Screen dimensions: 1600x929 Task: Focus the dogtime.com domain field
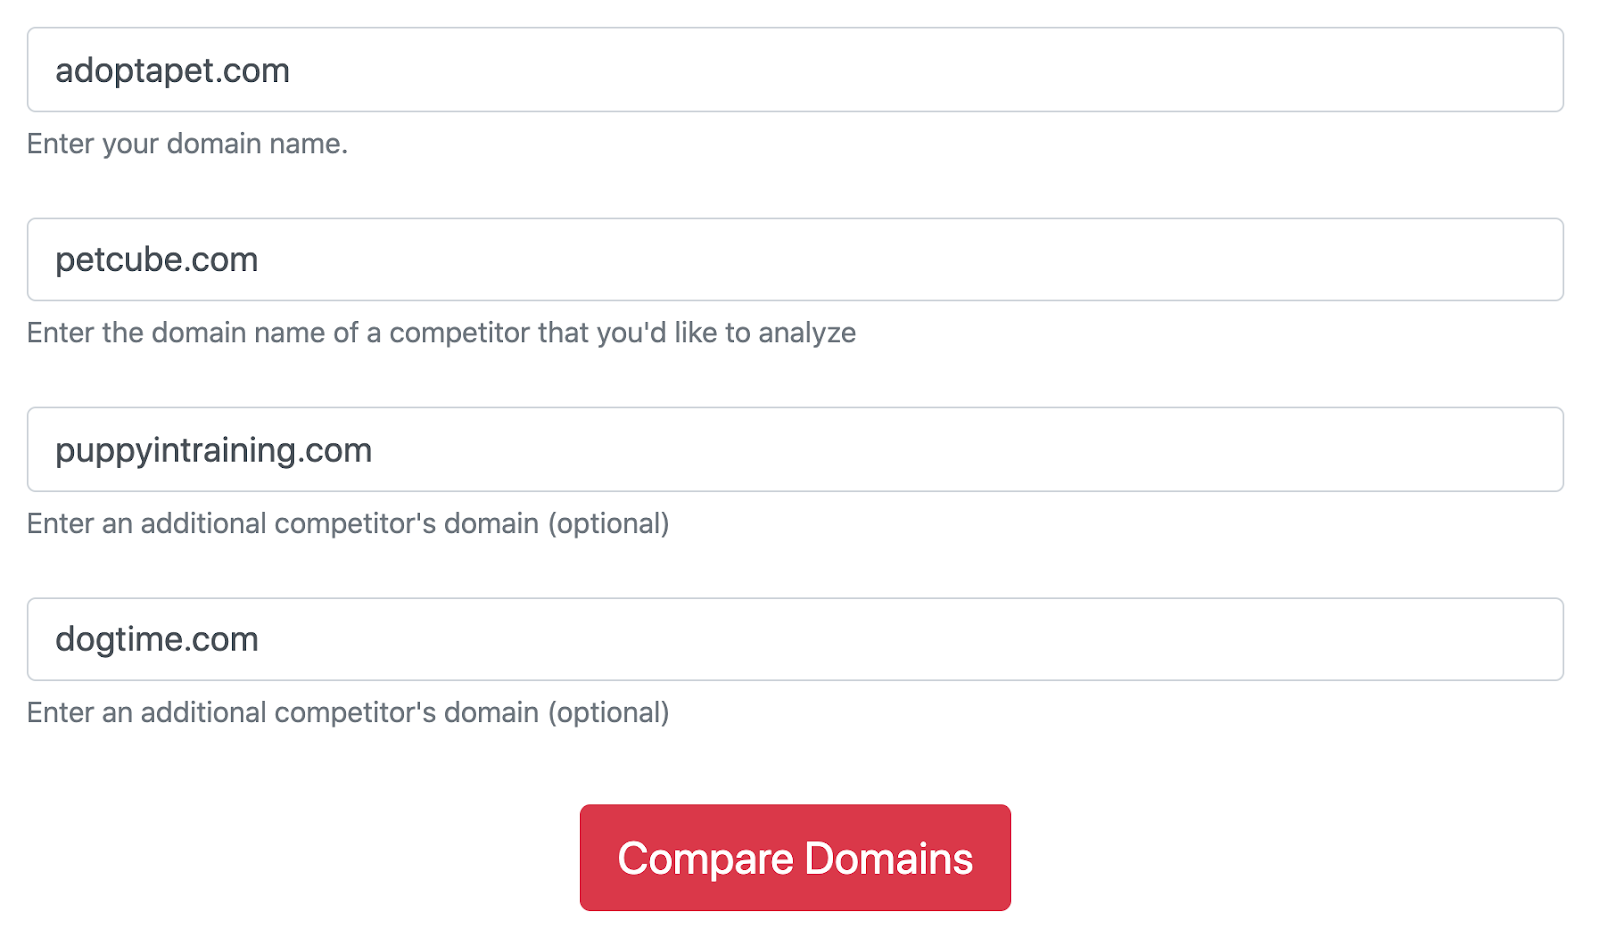pos(795,640)
